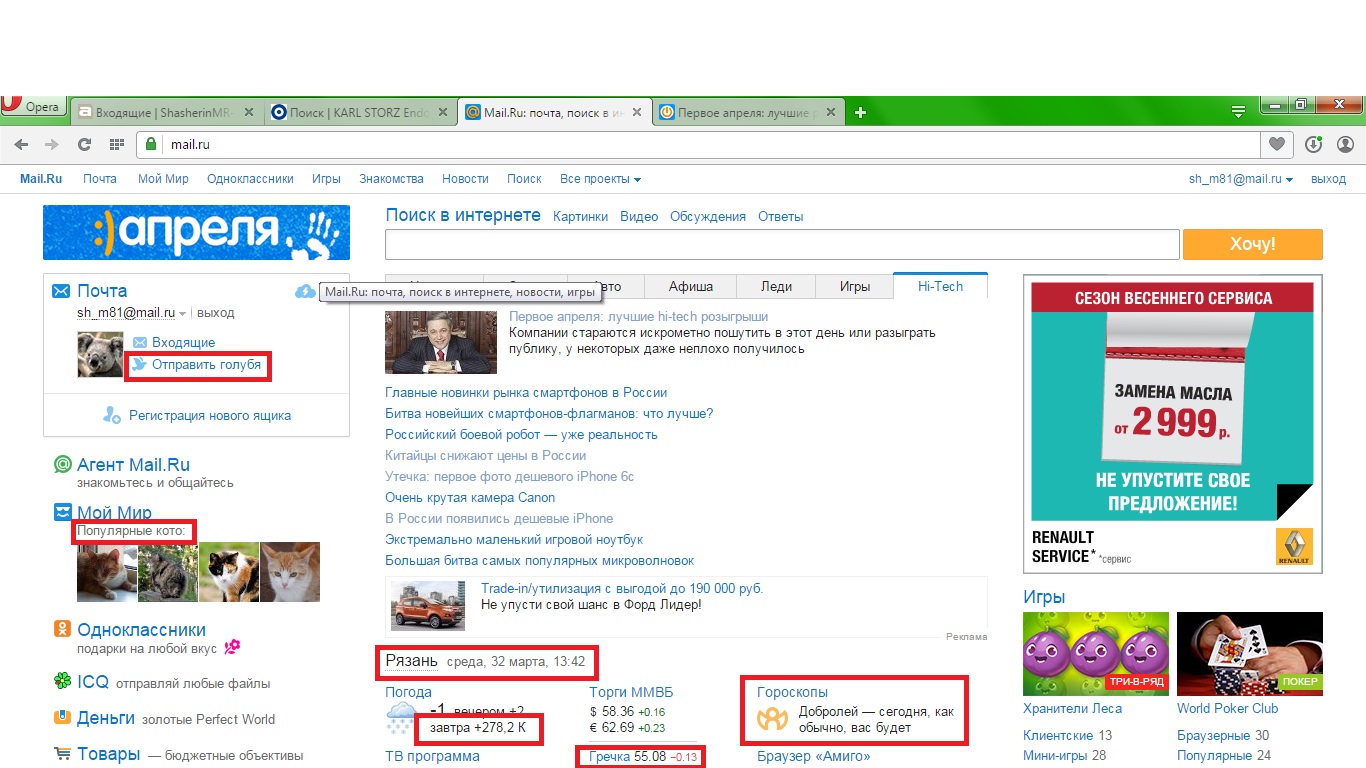This screenshot has width=1366, height=768.
Task: Select the Hi-Tech news tab
Action: [x=940, y=286]
